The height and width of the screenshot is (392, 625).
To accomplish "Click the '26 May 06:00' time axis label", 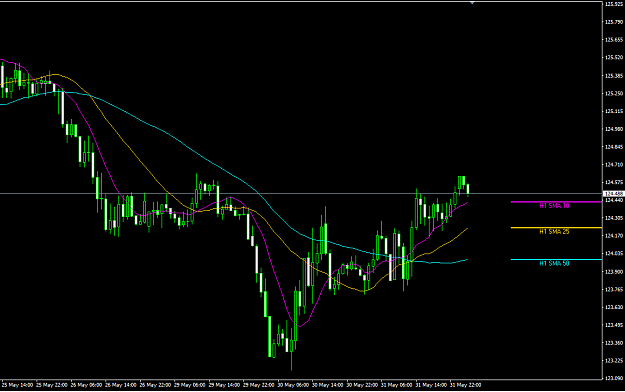I will 86,385.
